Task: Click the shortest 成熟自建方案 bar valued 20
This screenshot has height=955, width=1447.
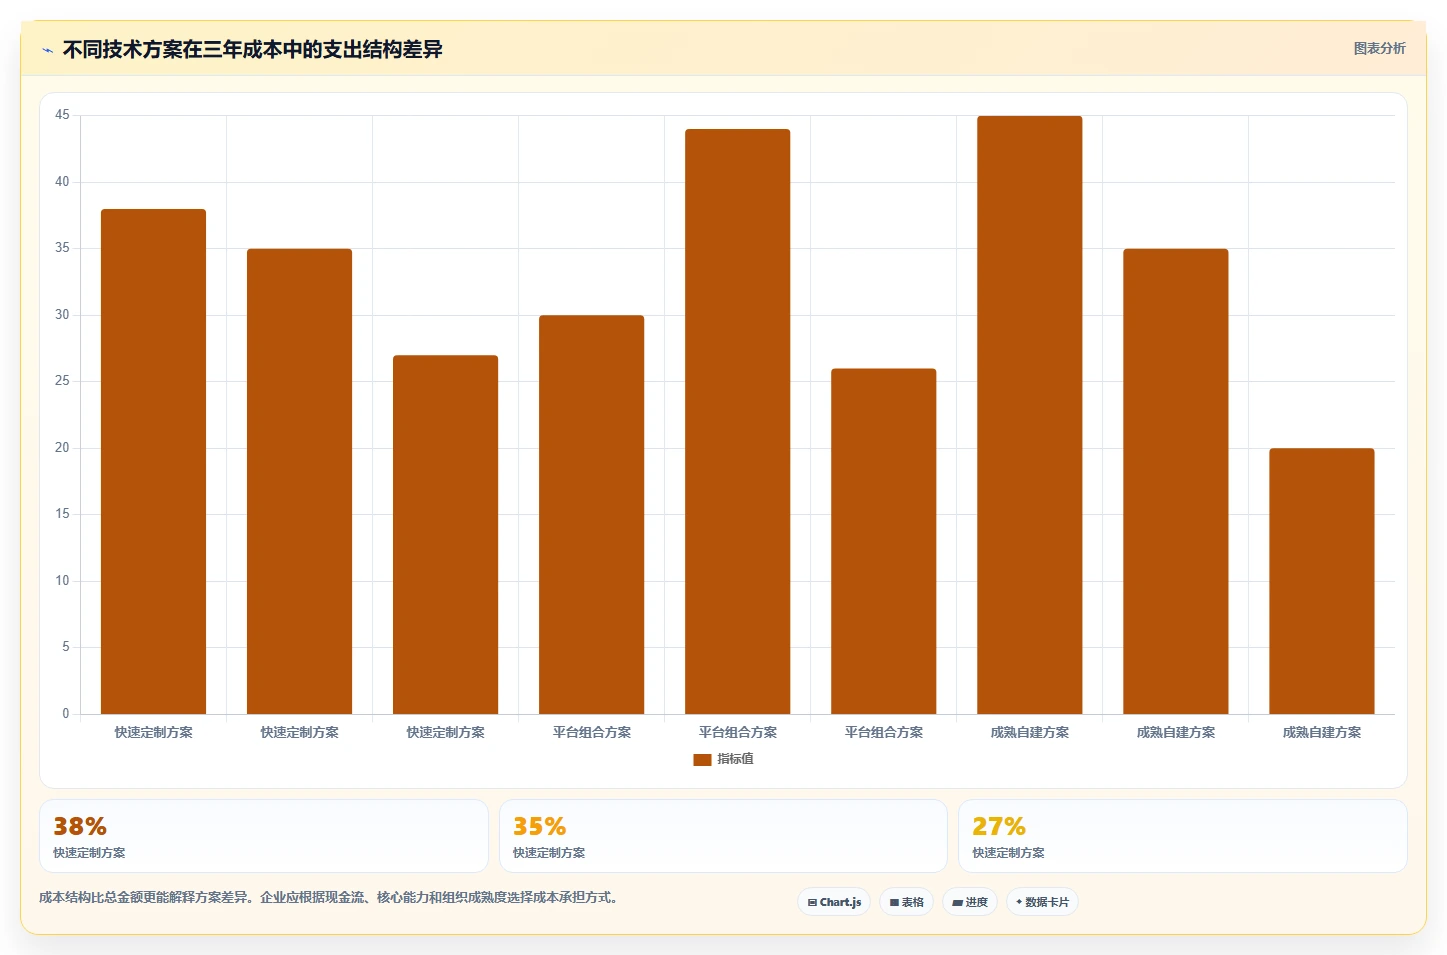Action: click(x=1321, y=581)
